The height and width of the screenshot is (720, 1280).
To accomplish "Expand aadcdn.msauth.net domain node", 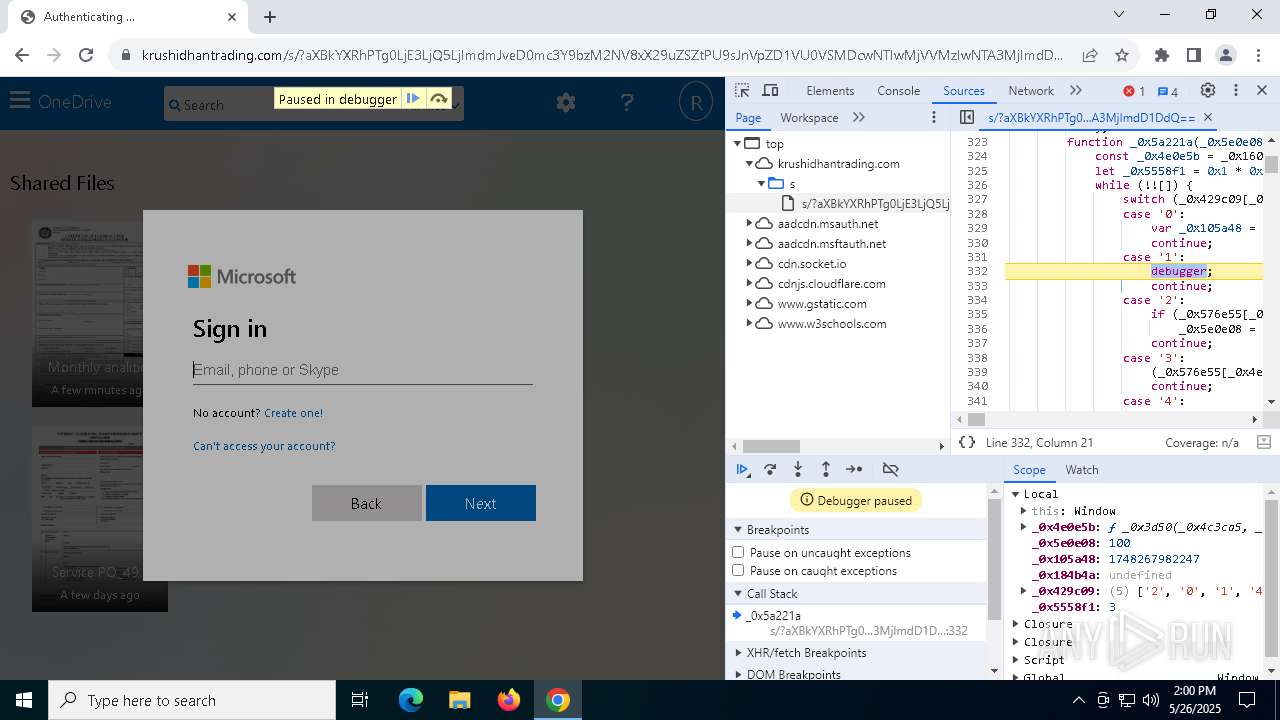I will 749,224.
